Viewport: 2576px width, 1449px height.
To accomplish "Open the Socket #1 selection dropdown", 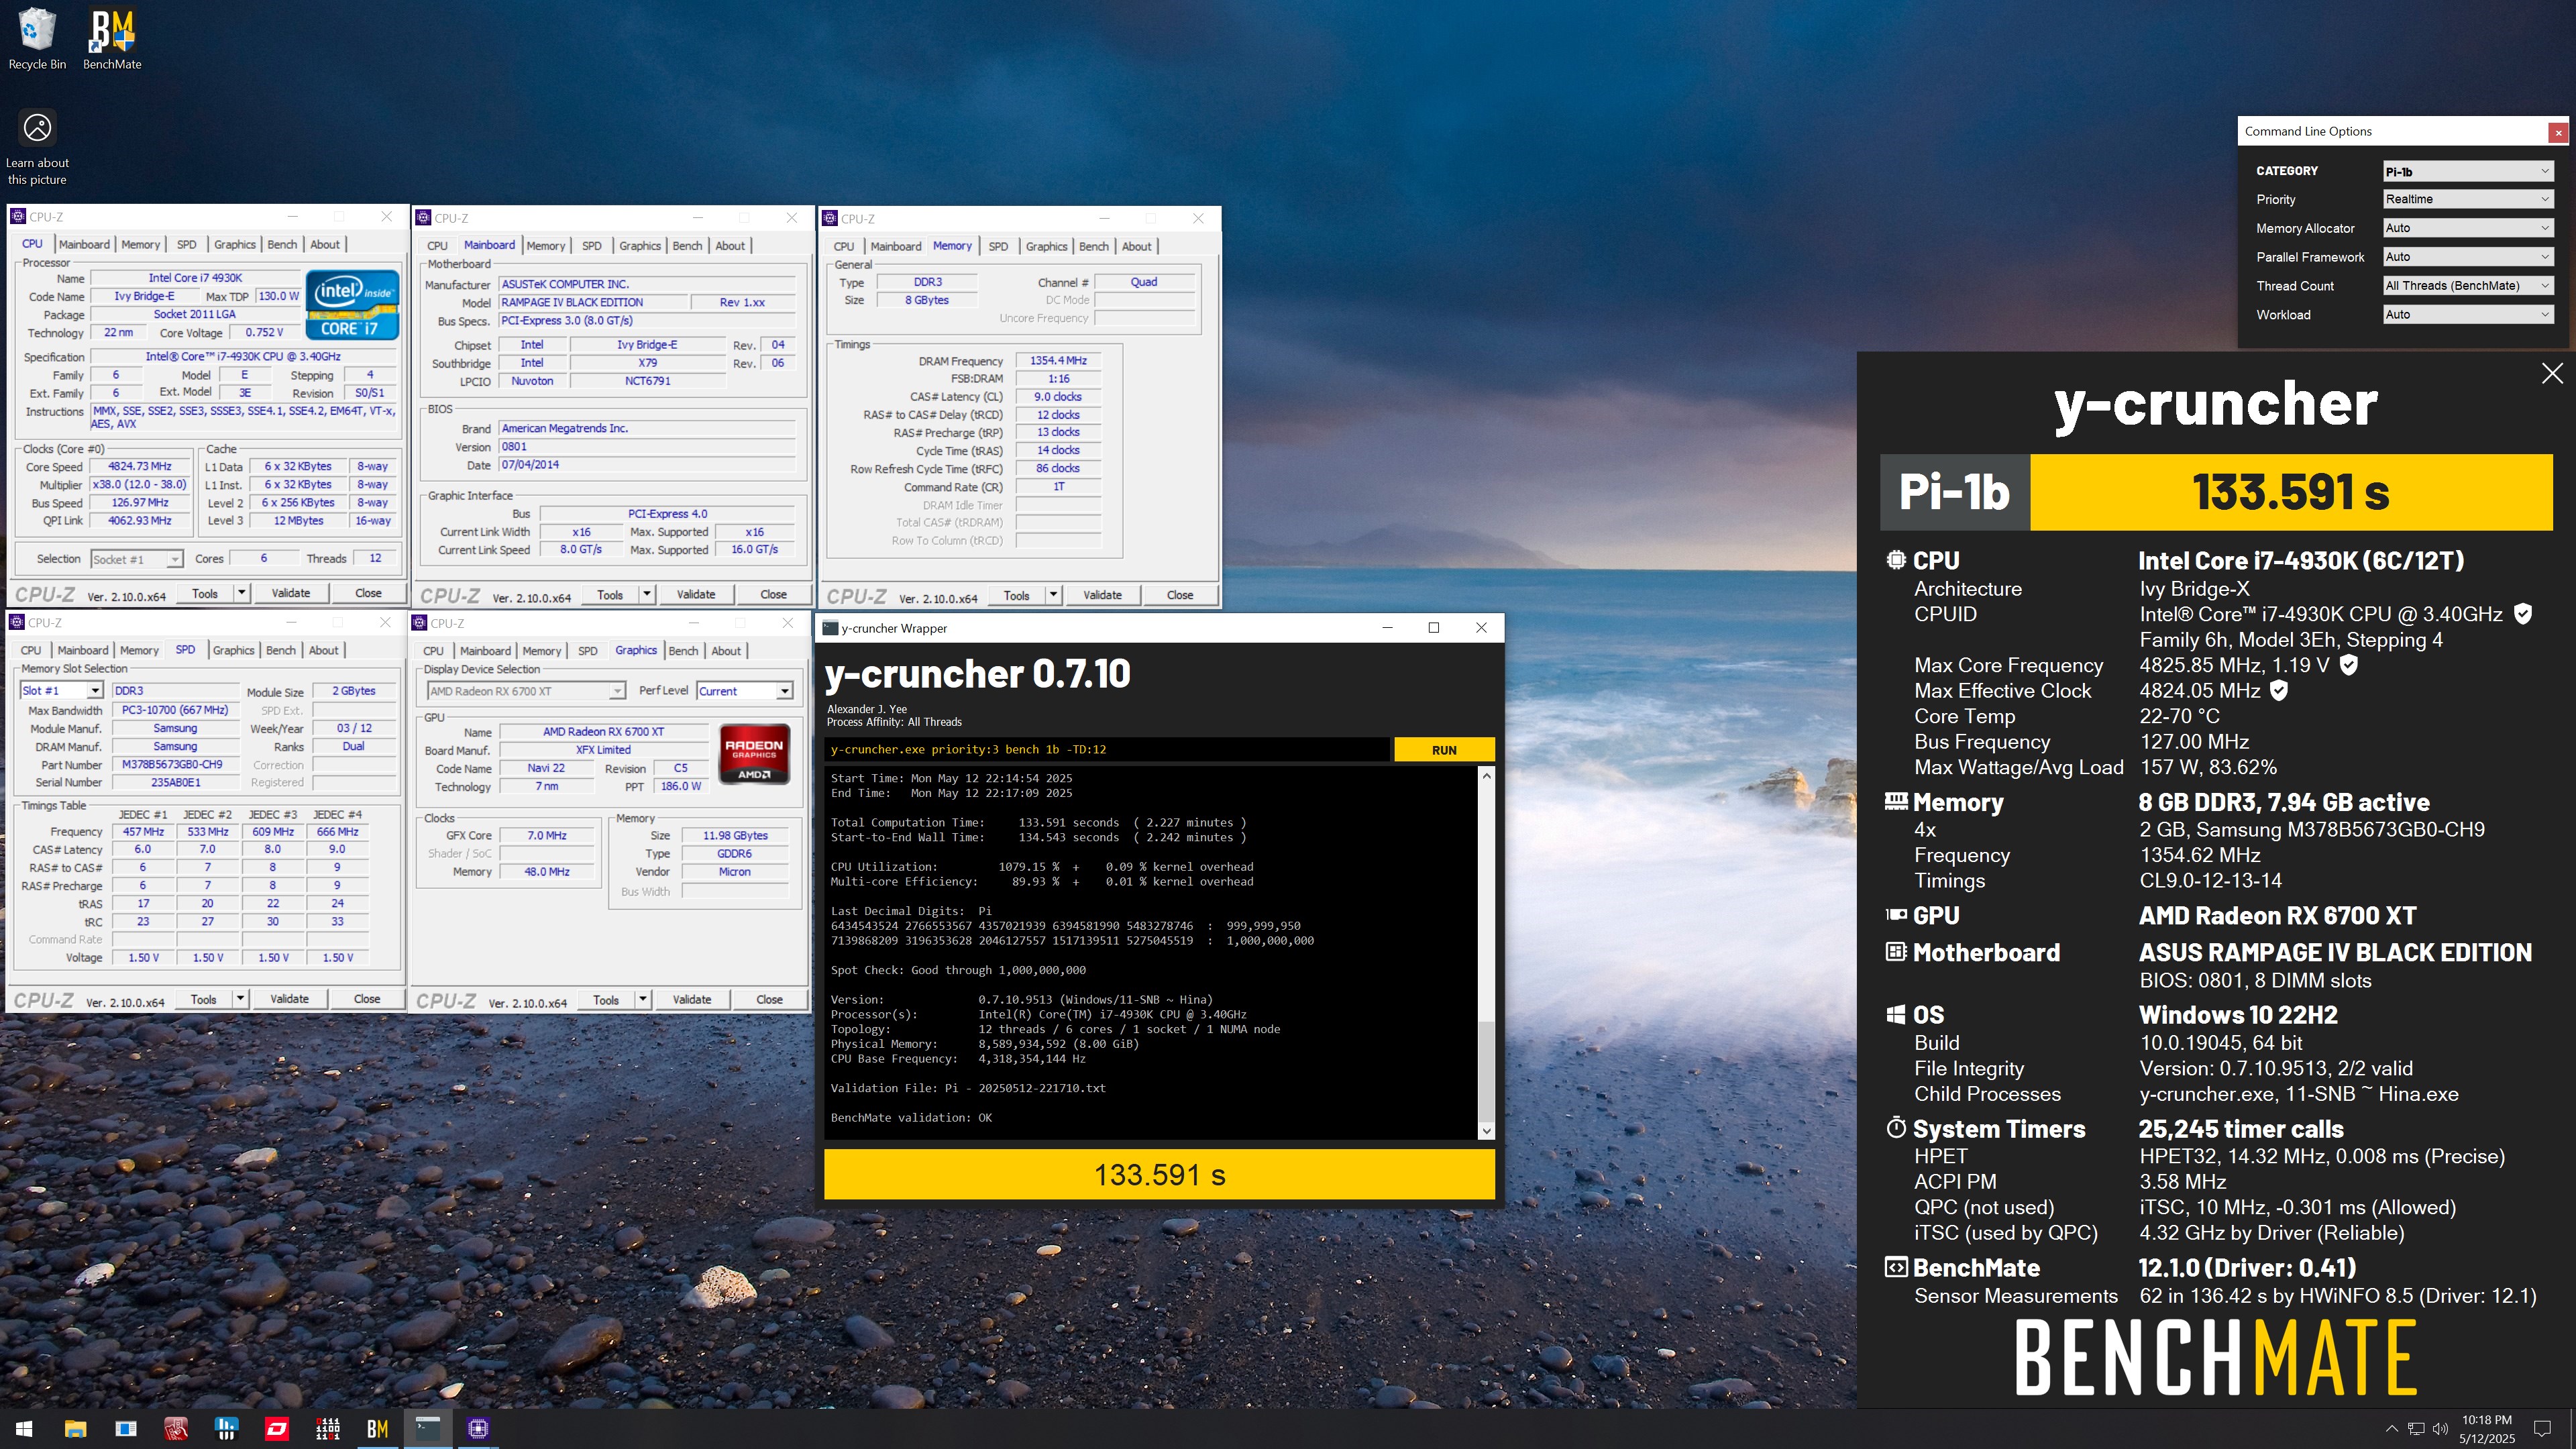I will 136,559.
